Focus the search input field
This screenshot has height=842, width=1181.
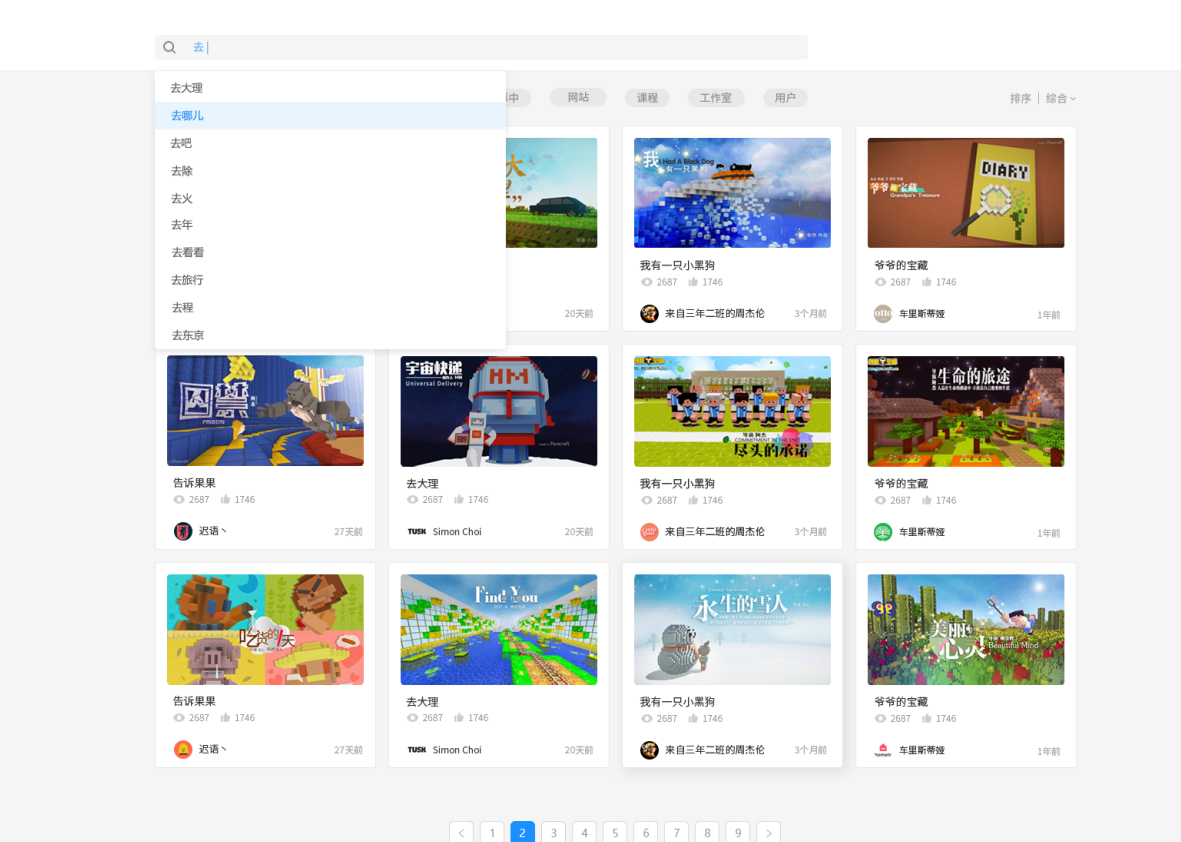pos(481,47)
